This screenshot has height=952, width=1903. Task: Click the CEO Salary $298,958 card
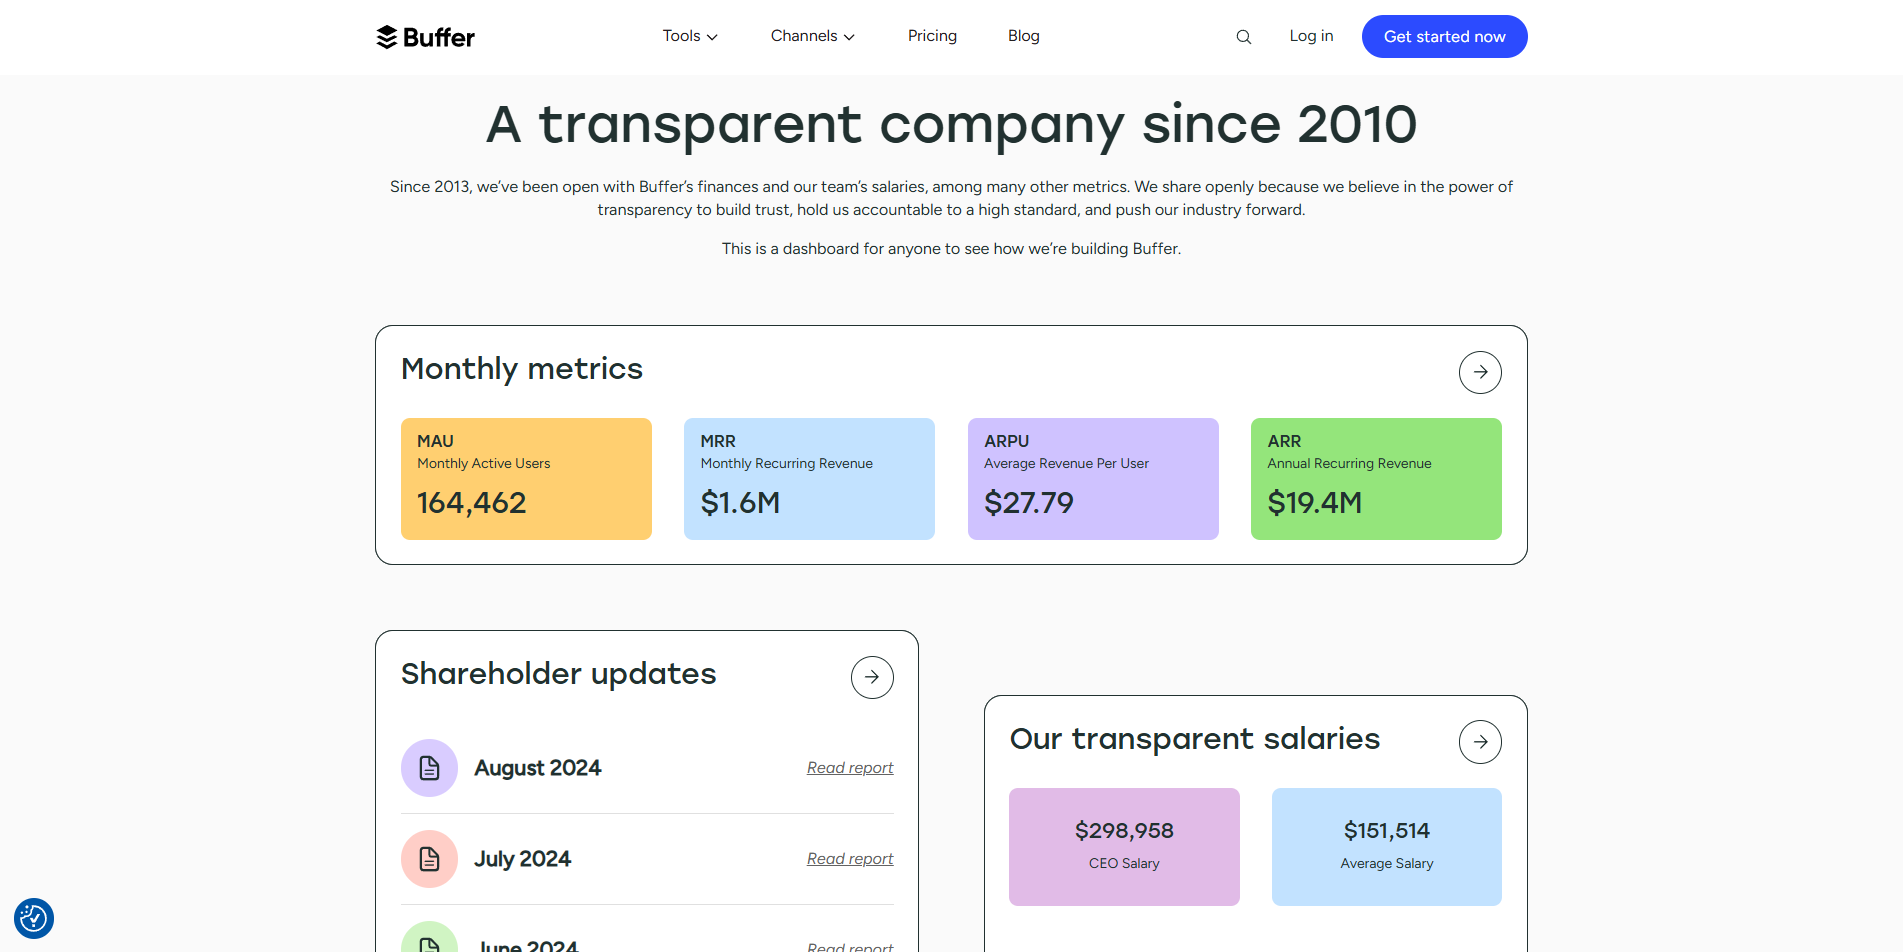(1124, 847)
